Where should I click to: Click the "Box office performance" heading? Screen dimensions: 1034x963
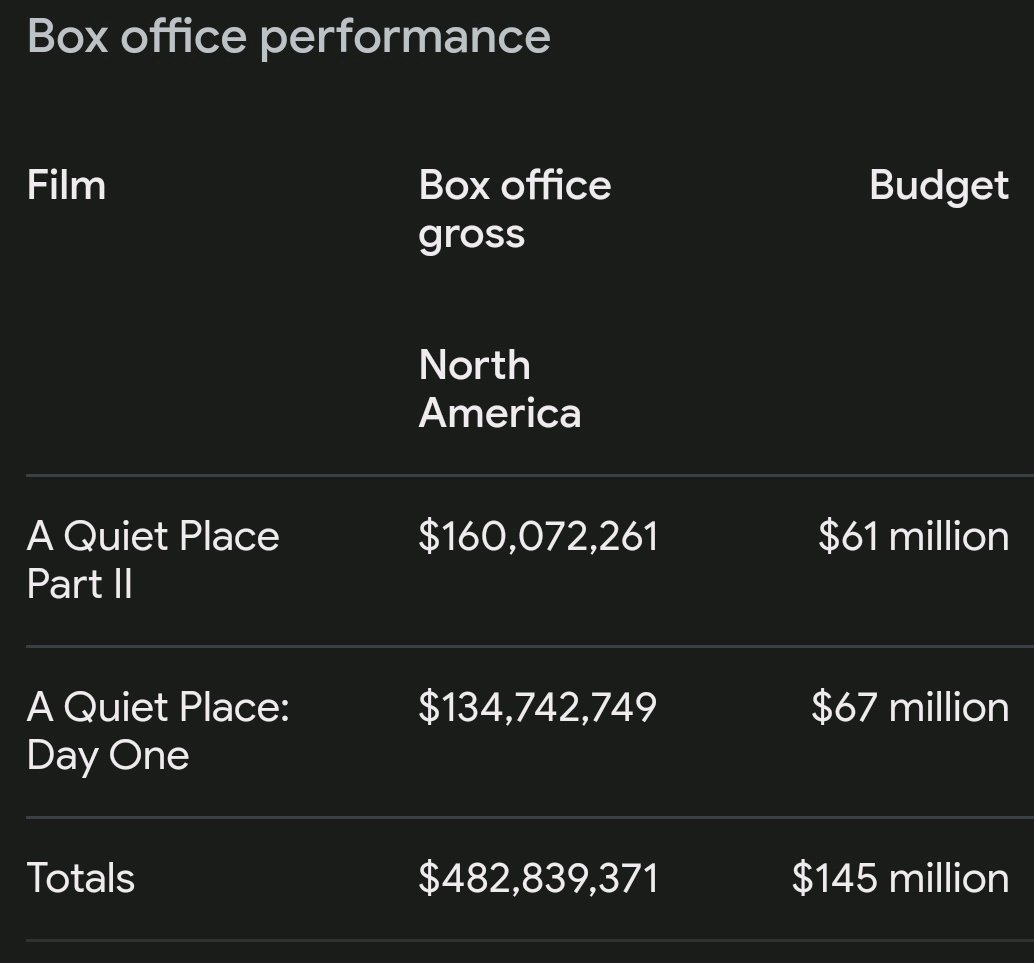click(x=288, y=37)
